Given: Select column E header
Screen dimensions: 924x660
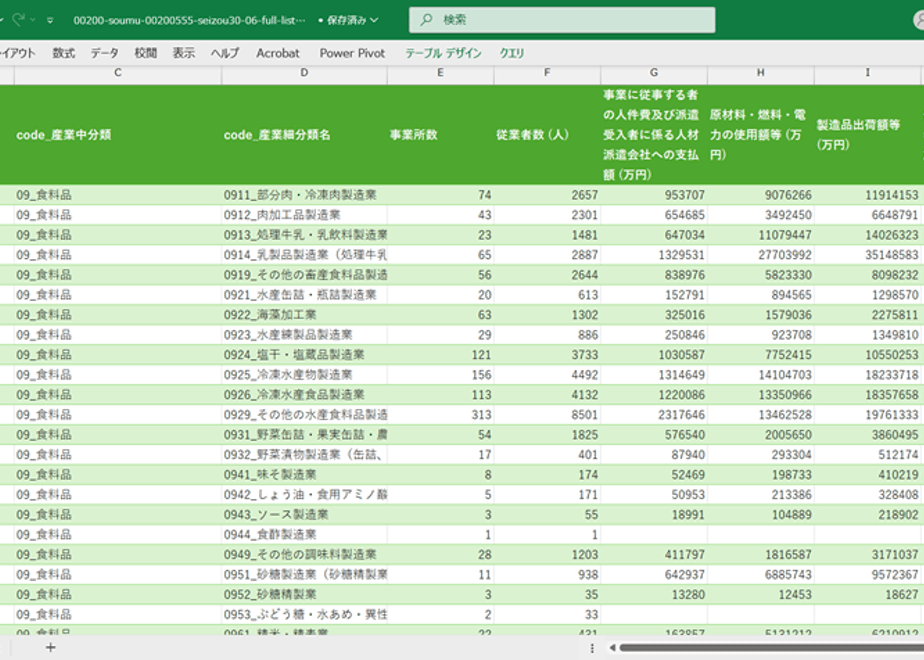Looking at the screenshot, I should point(440,73).
